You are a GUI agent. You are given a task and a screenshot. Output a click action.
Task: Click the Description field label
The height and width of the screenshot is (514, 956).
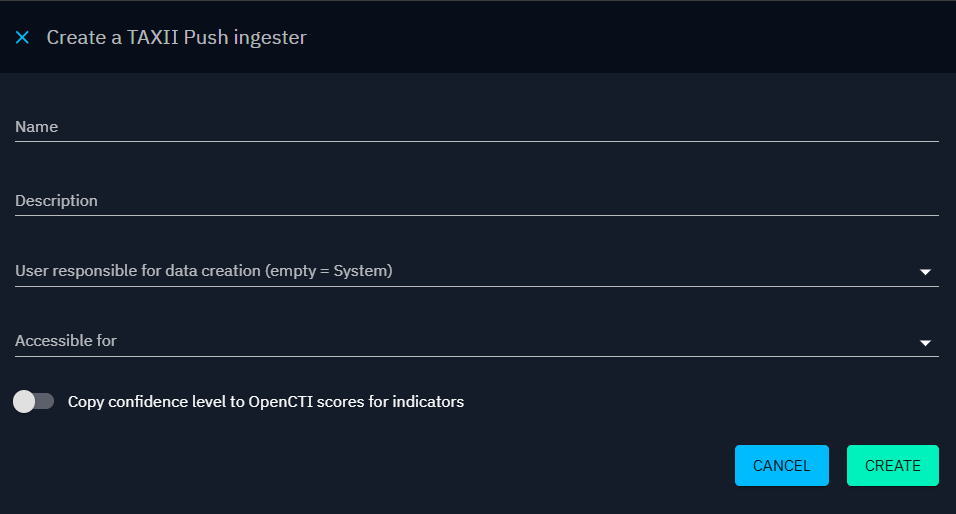click(56, 201)
